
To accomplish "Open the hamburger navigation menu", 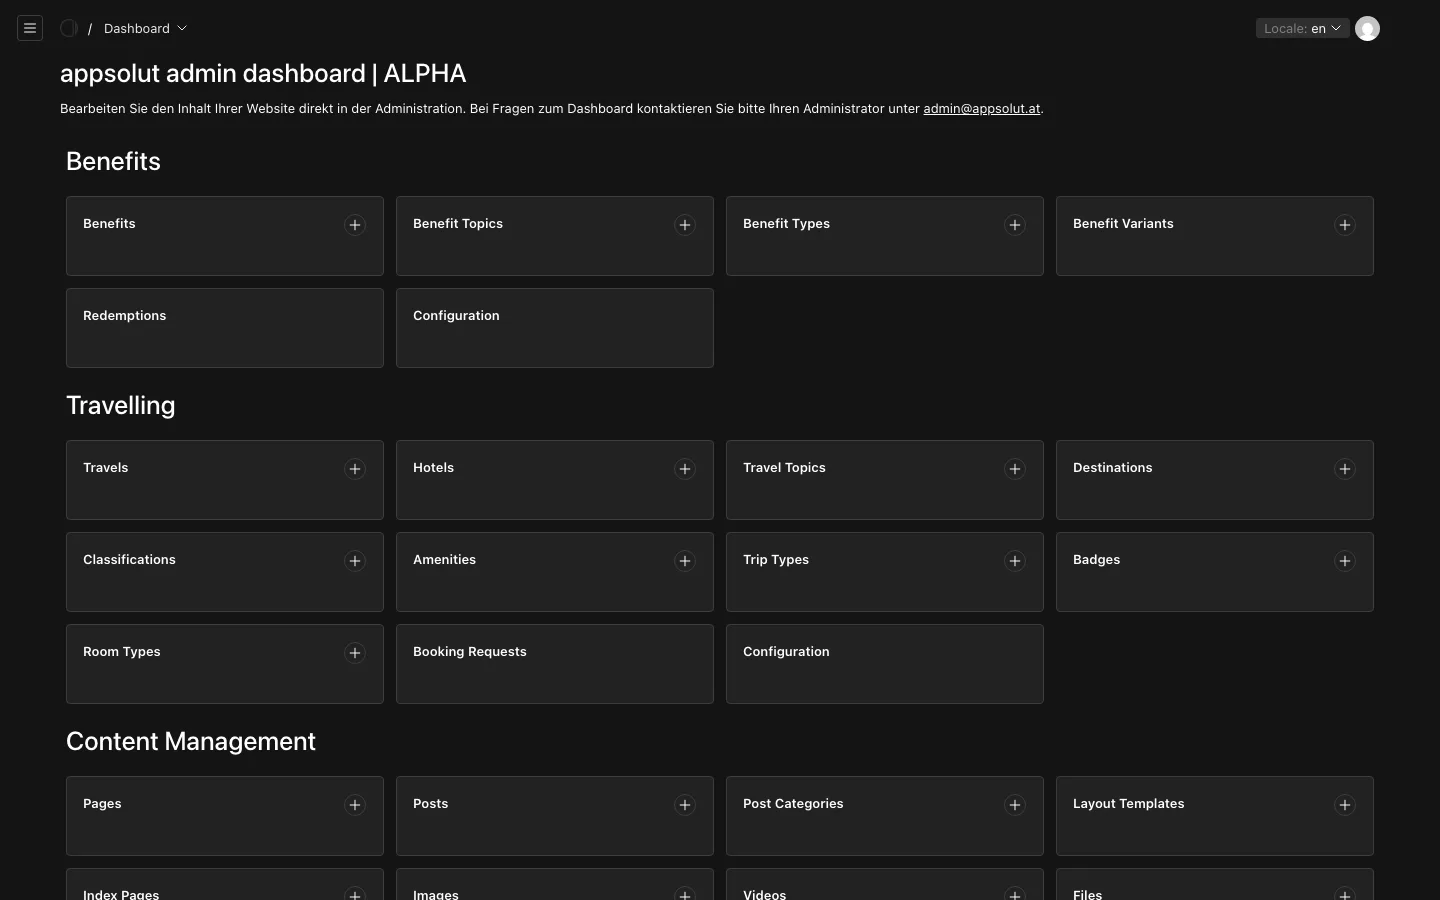I will (x=30, y=28).
